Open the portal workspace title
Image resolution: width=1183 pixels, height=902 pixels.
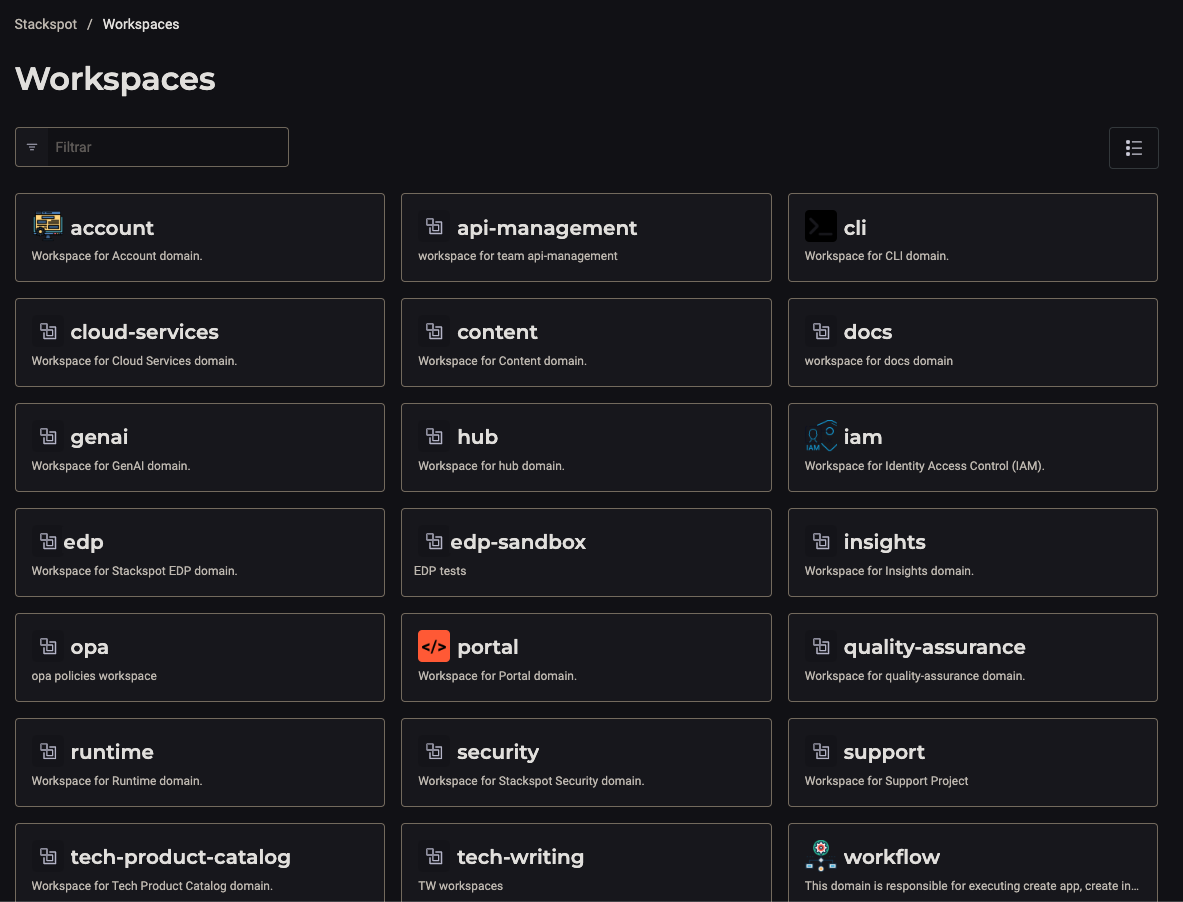coord(487,647)
